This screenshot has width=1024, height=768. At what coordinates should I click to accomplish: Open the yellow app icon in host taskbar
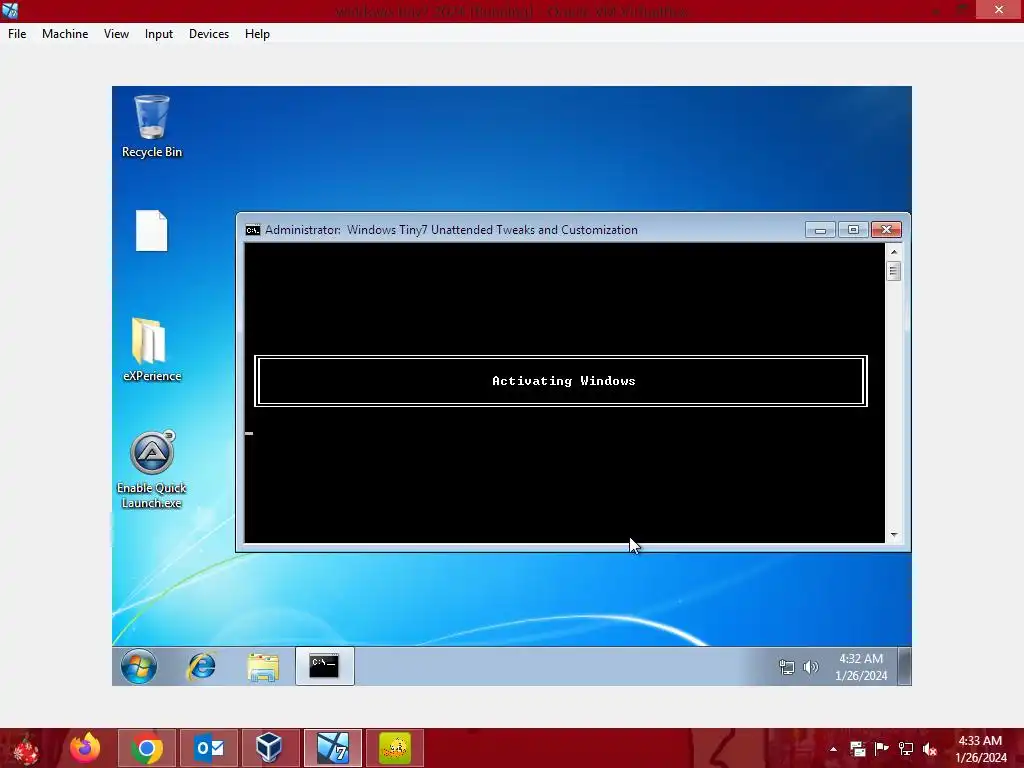pyautogui.click(x=394, y=748)
